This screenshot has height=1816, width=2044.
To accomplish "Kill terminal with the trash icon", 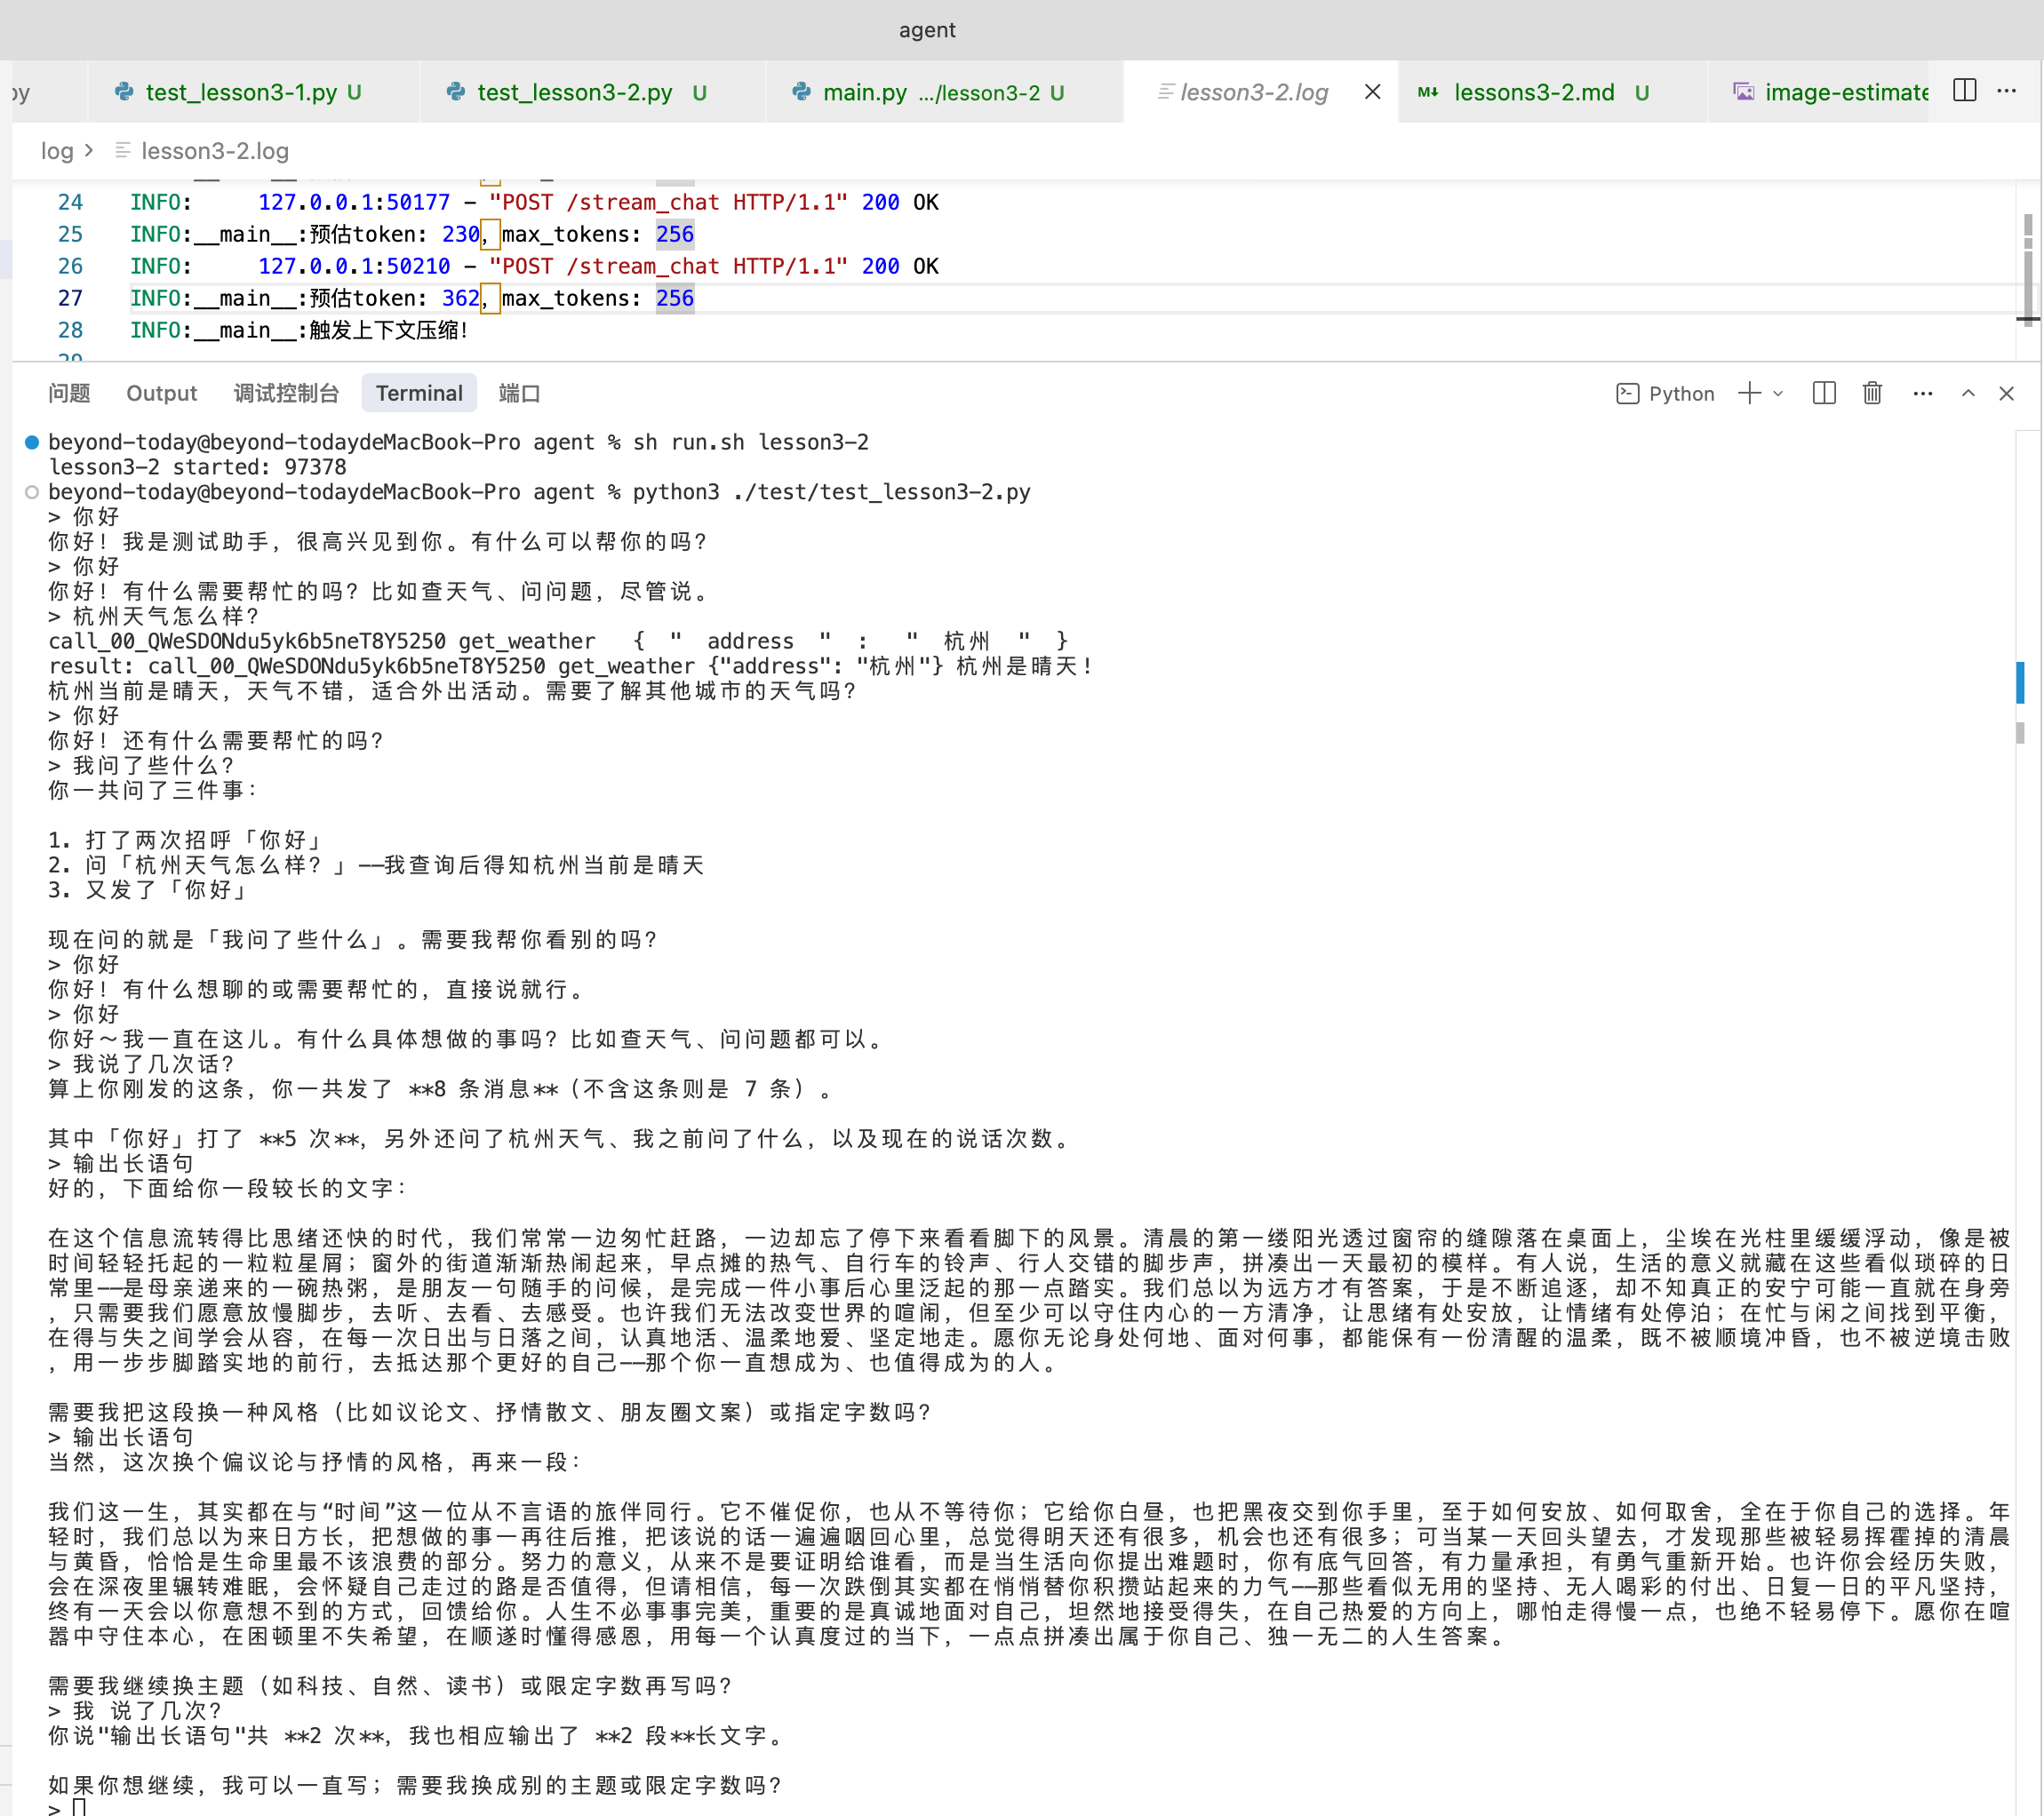I will (x=1872, y=394).
